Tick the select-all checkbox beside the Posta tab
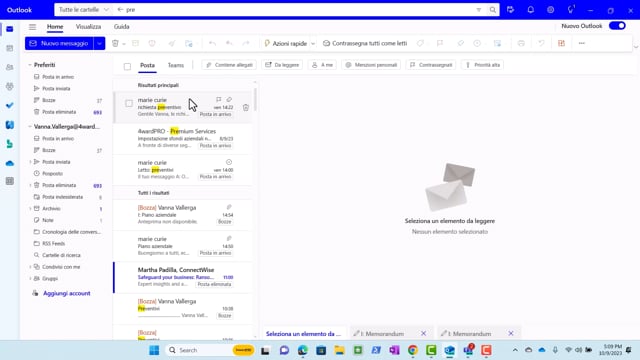640x360 pixels. (x=127, y=66)
